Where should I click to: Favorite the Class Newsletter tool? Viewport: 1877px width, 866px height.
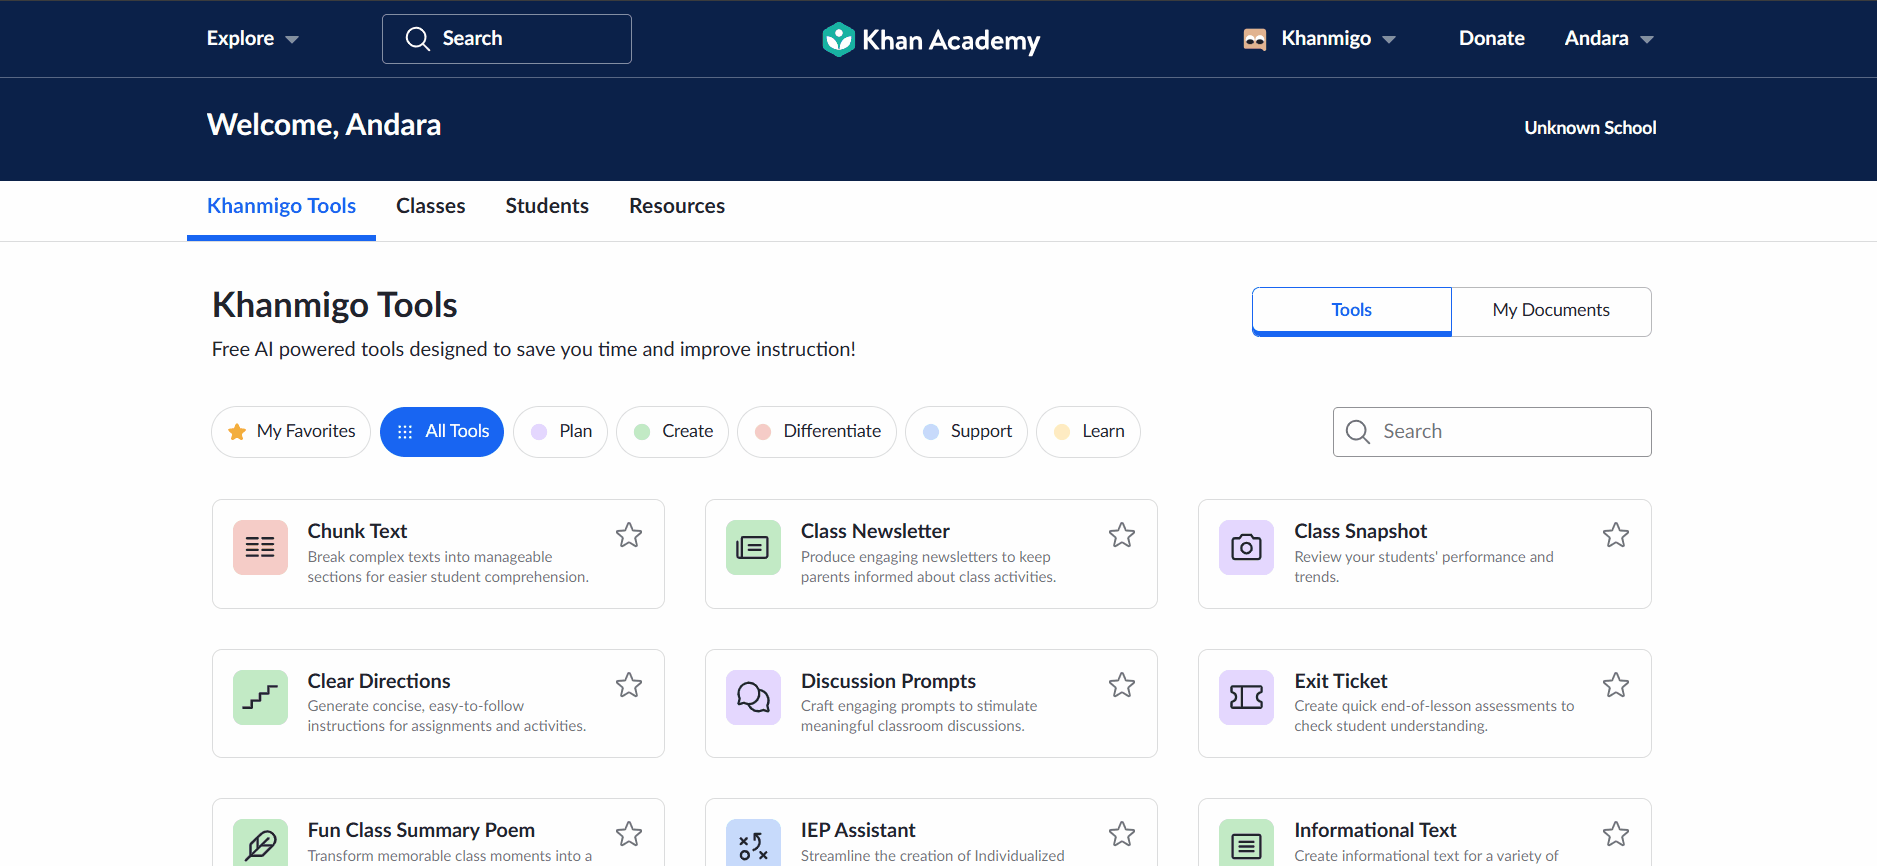tap(1122, 535)
